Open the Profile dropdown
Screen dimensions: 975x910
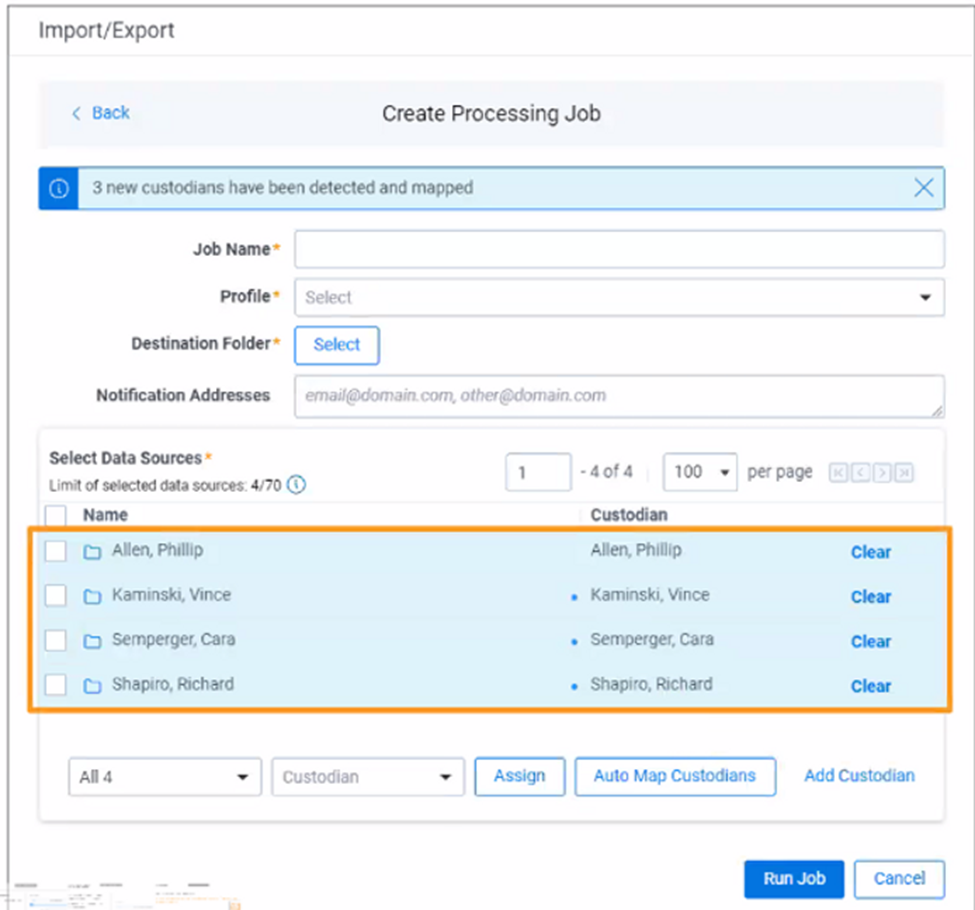click(619, 297)
